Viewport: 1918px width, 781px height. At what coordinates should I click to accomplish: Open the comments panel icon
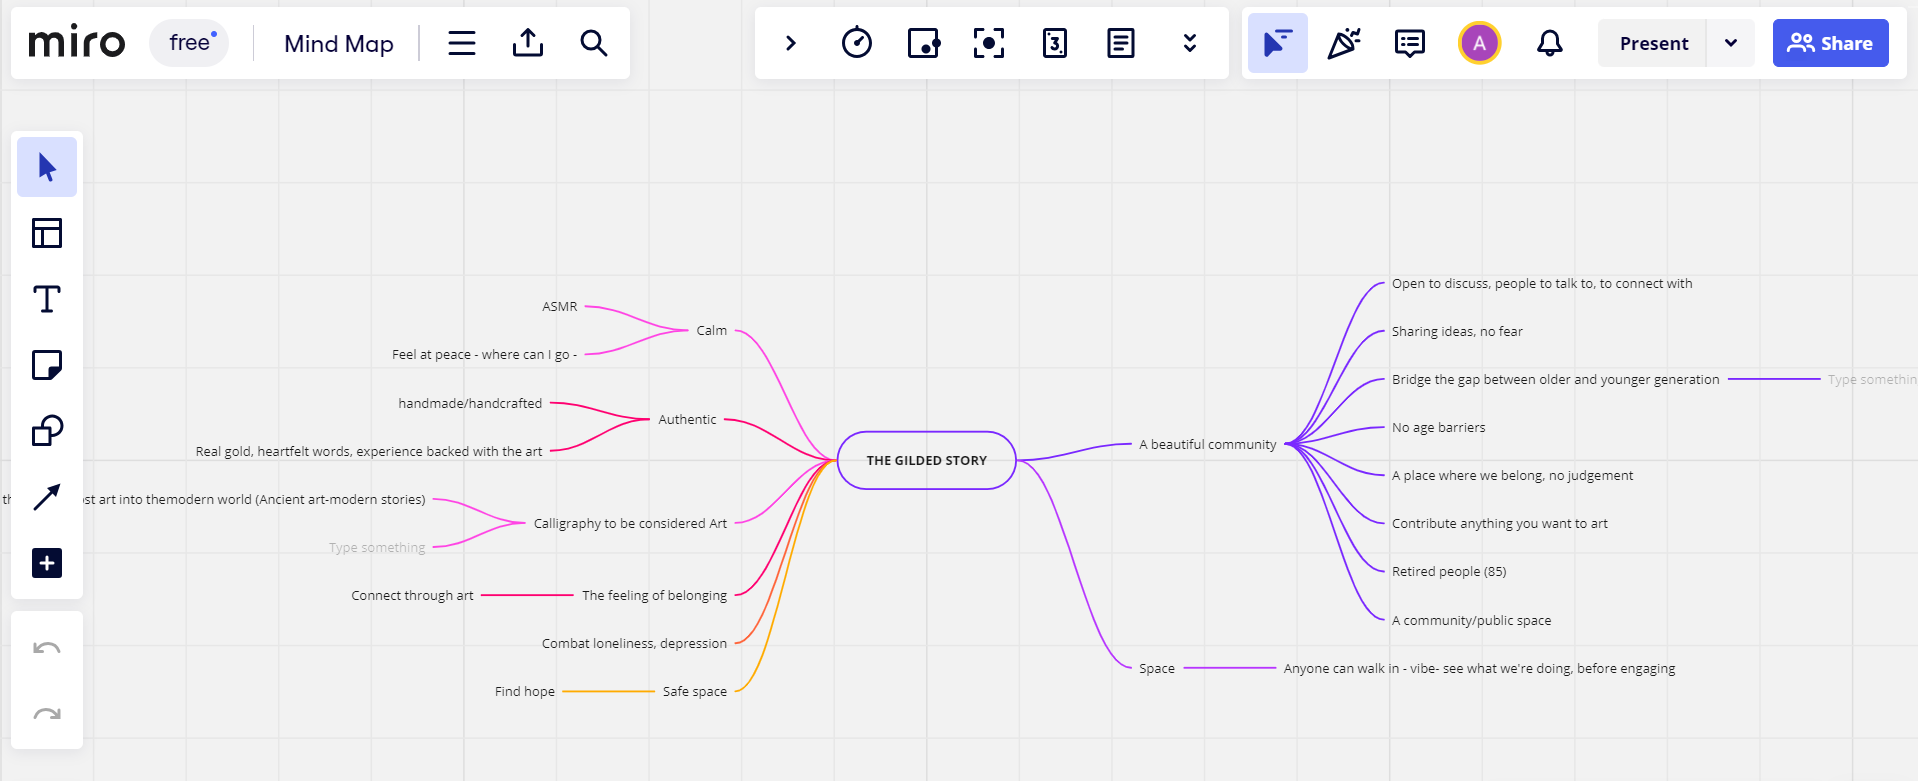coord(1410,43)
